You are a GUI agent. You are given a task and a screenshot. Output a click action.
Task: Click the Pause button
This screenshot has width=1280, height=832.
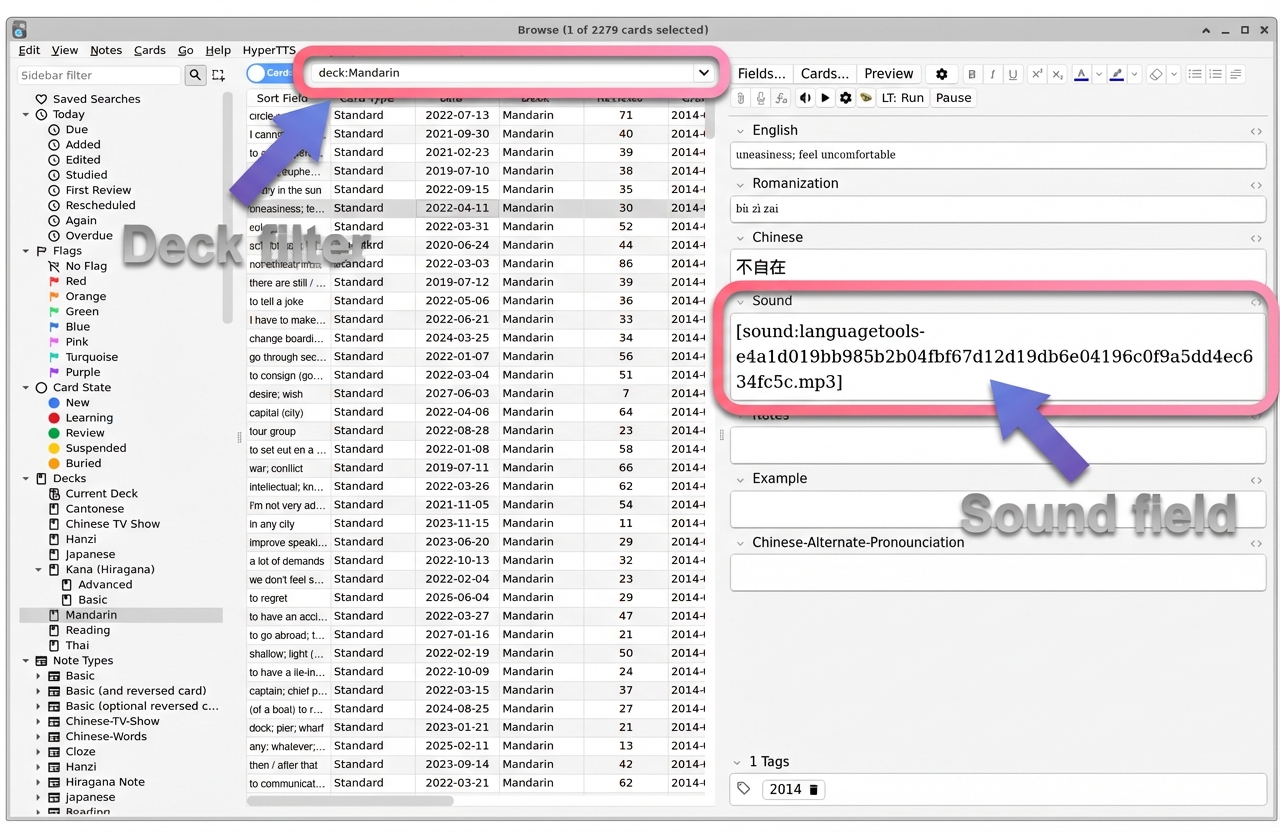coord(953,97)
